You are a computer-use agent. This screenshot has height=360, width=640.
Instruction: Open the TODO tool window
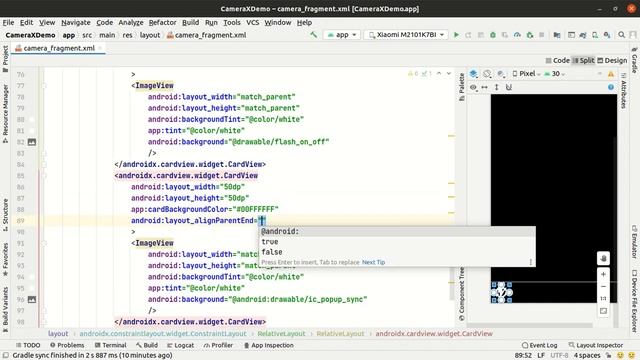pos(28,345)
